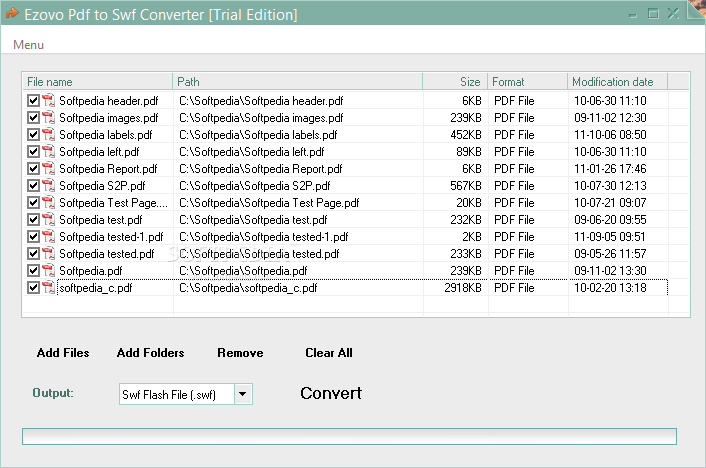Sort by Size column header
The width and height of the screenshot is (706, 468).
[455, 82]
